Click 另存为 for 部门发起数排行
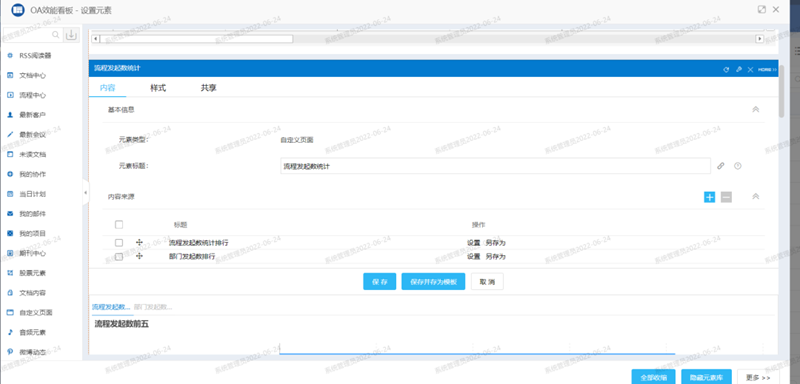 pos(495,257)
